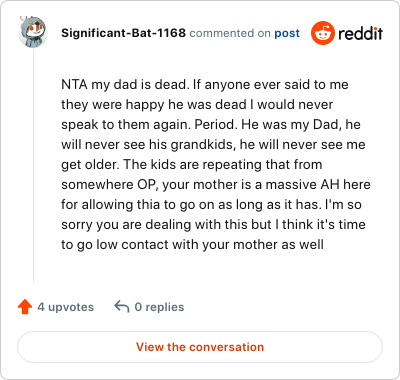Screen dimensions: 400x380
Task: Click line starting "sorry you are dealing with this"
Action: point(214,225)
